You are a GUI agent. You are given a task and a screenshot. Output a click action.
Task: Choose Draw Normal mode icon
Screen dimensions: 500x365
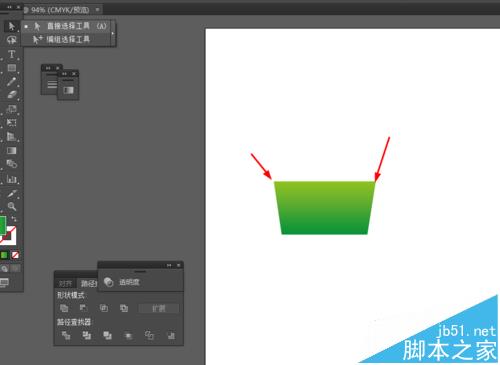(4, 269)
